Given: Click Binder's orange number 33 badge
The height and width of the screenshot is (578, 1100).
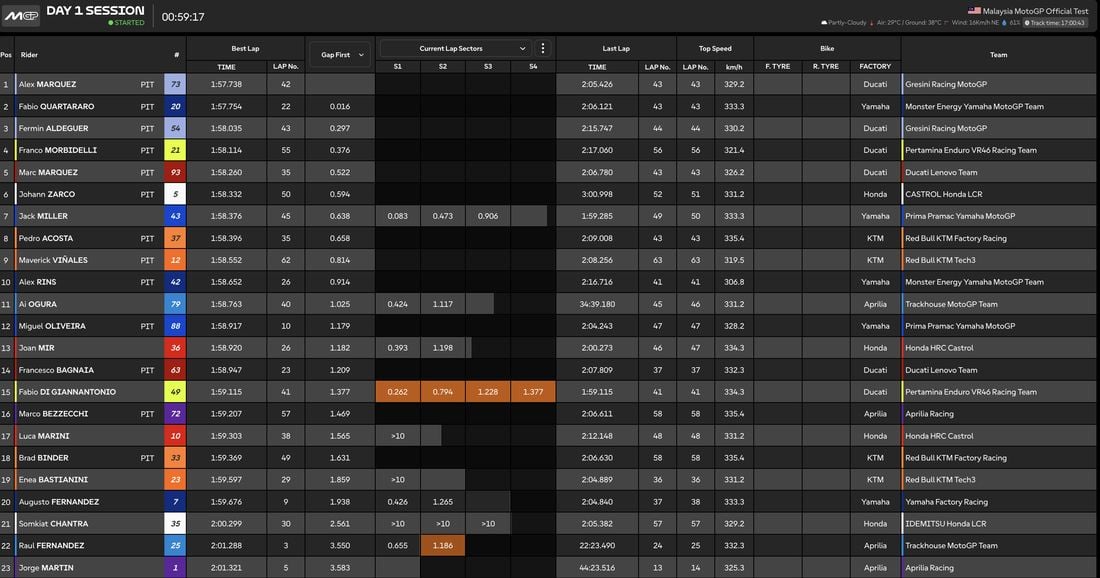Looking at the screenshot, I should (x=175, y=458).
